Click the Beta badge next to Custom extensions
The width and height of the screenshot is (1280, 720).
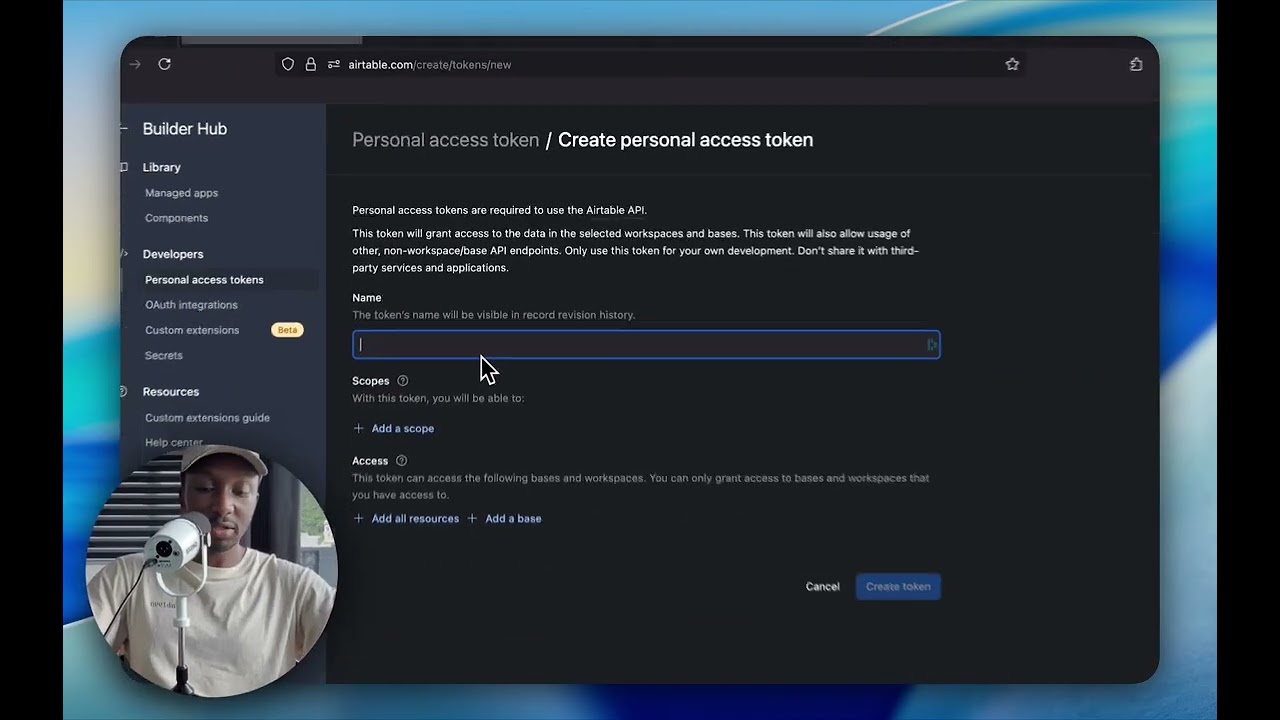[x=287, y=330]
